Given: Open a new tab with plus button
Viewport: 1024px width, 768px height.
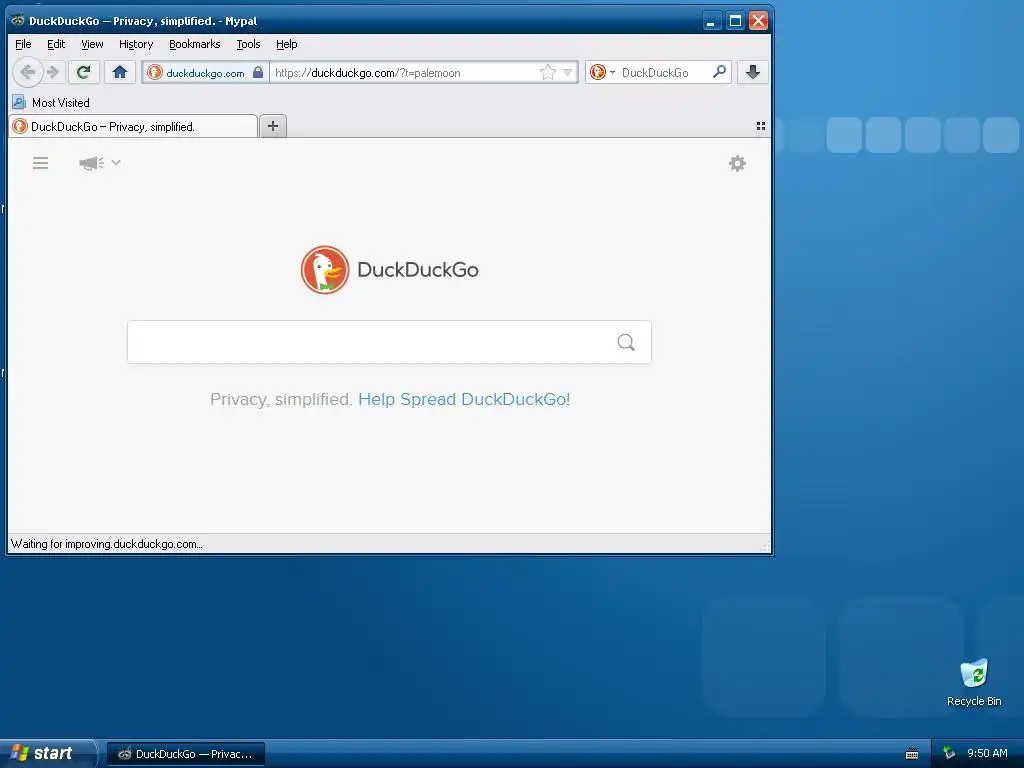Looking at the screenshot, I should point(273,126).
